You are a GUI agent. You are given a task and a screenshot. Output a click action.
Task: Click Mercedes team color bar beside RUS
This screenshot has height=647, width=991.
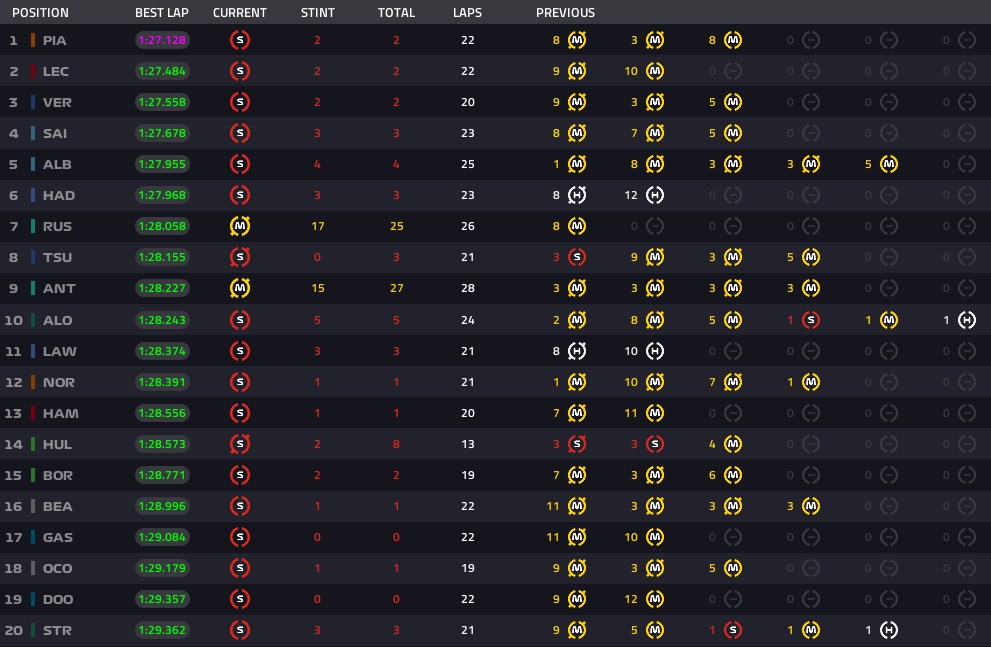point(33,226)
